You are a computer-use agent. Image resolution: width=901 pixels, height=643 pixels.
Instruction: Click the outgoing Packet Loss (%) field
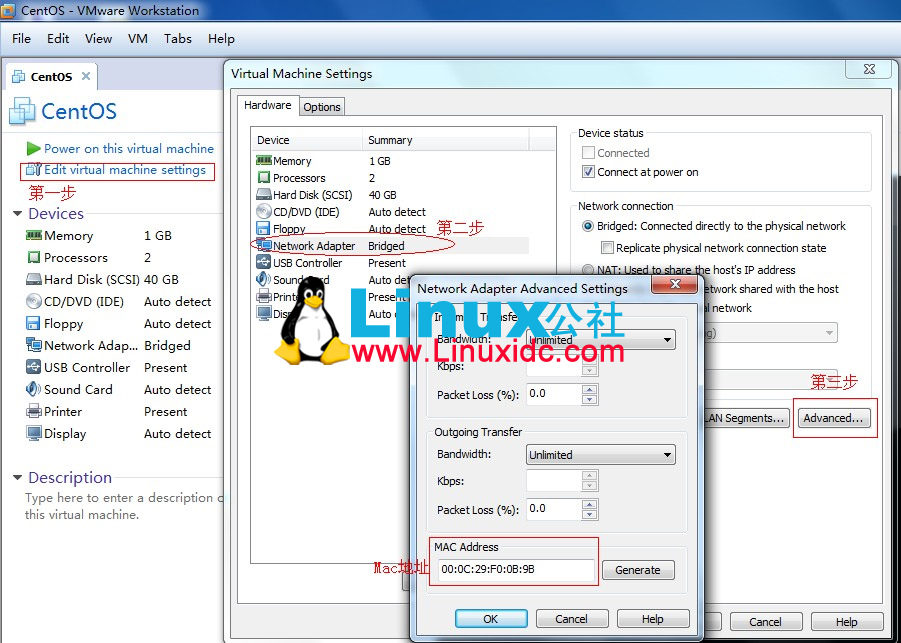pyautogui.click(x=555, y=509)
